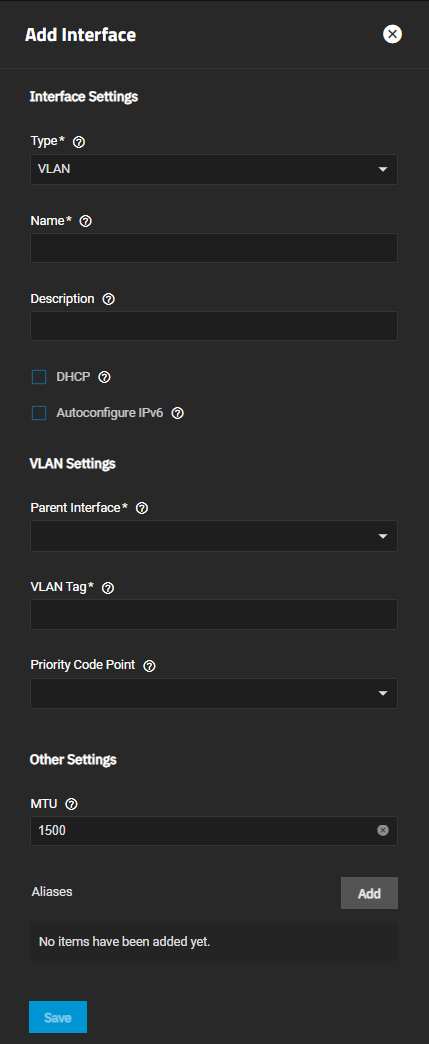View DHCP help tooltip icon
The width and height of the screenshot is (429, 1044).
tap(104, 377)
